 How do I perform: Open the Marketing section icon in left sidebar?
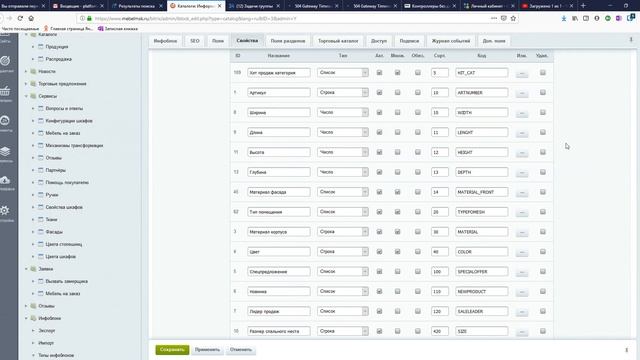[x=5, y=61]
